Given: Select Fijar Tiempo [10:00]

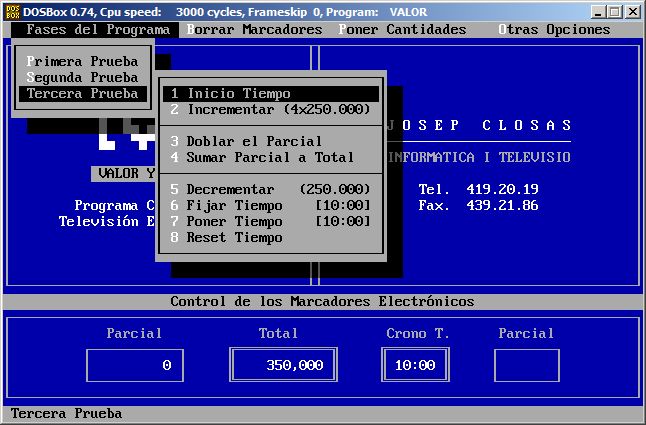Looking at the screenshot, I should click(x=271, y=206).
